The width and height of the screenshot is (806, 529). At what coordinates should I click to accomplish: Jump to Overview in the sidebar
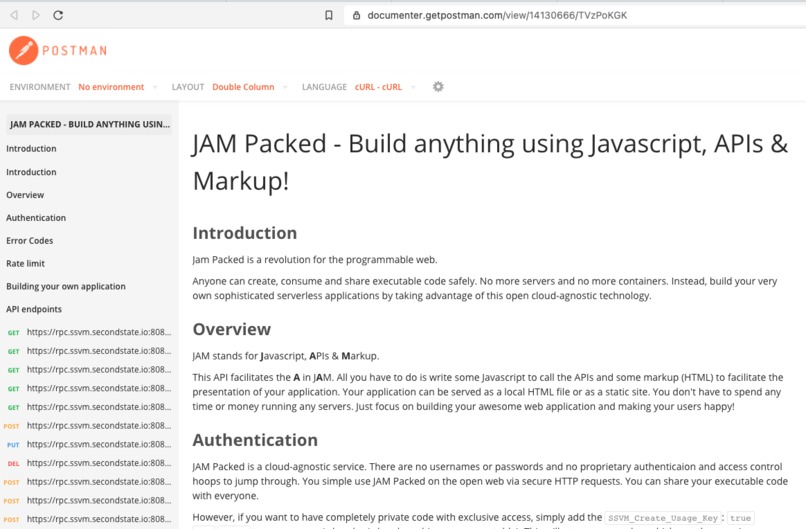pos(25,195)
